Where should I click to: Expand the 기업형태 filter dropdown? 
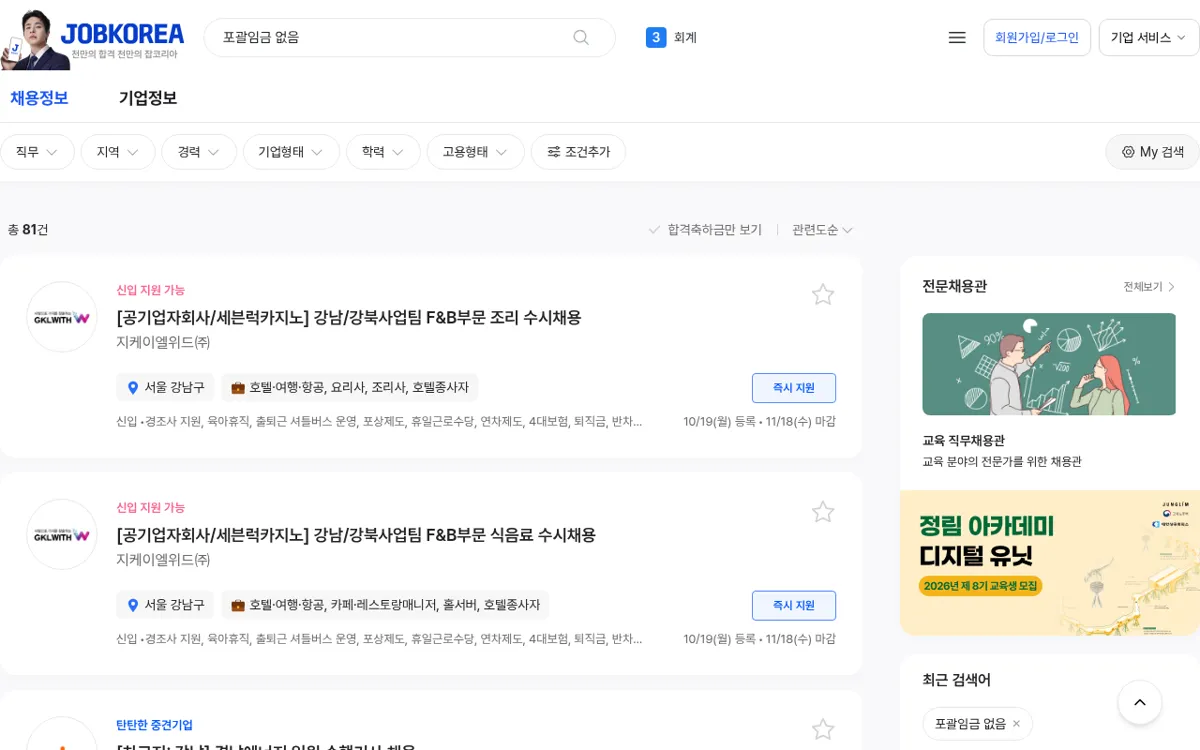(291, 152)
